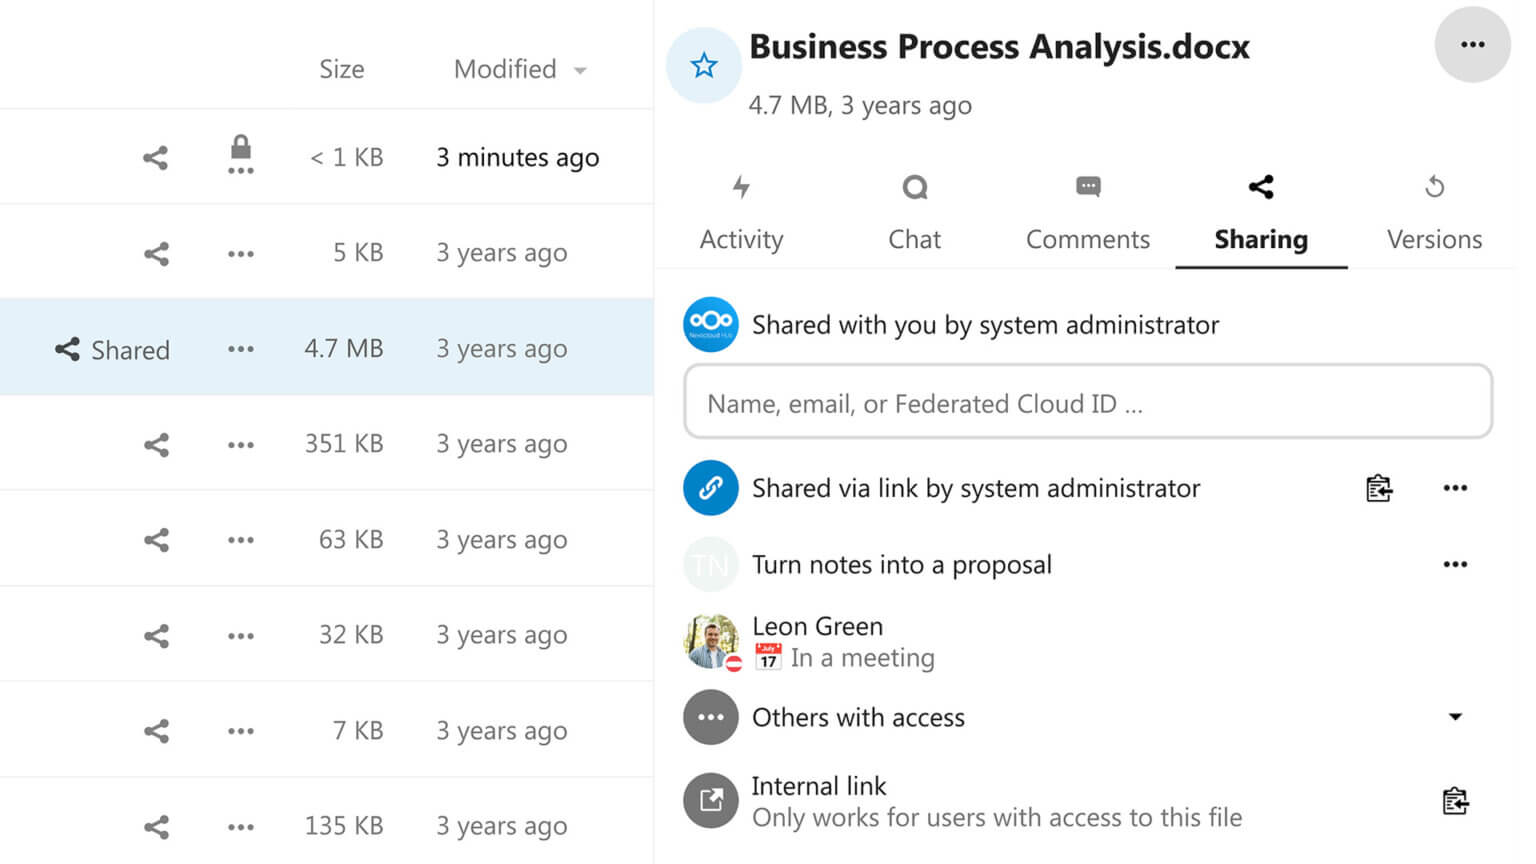
Task: Open the top-right three-dot file actions menu
Action: click(x=1472, y=45)
